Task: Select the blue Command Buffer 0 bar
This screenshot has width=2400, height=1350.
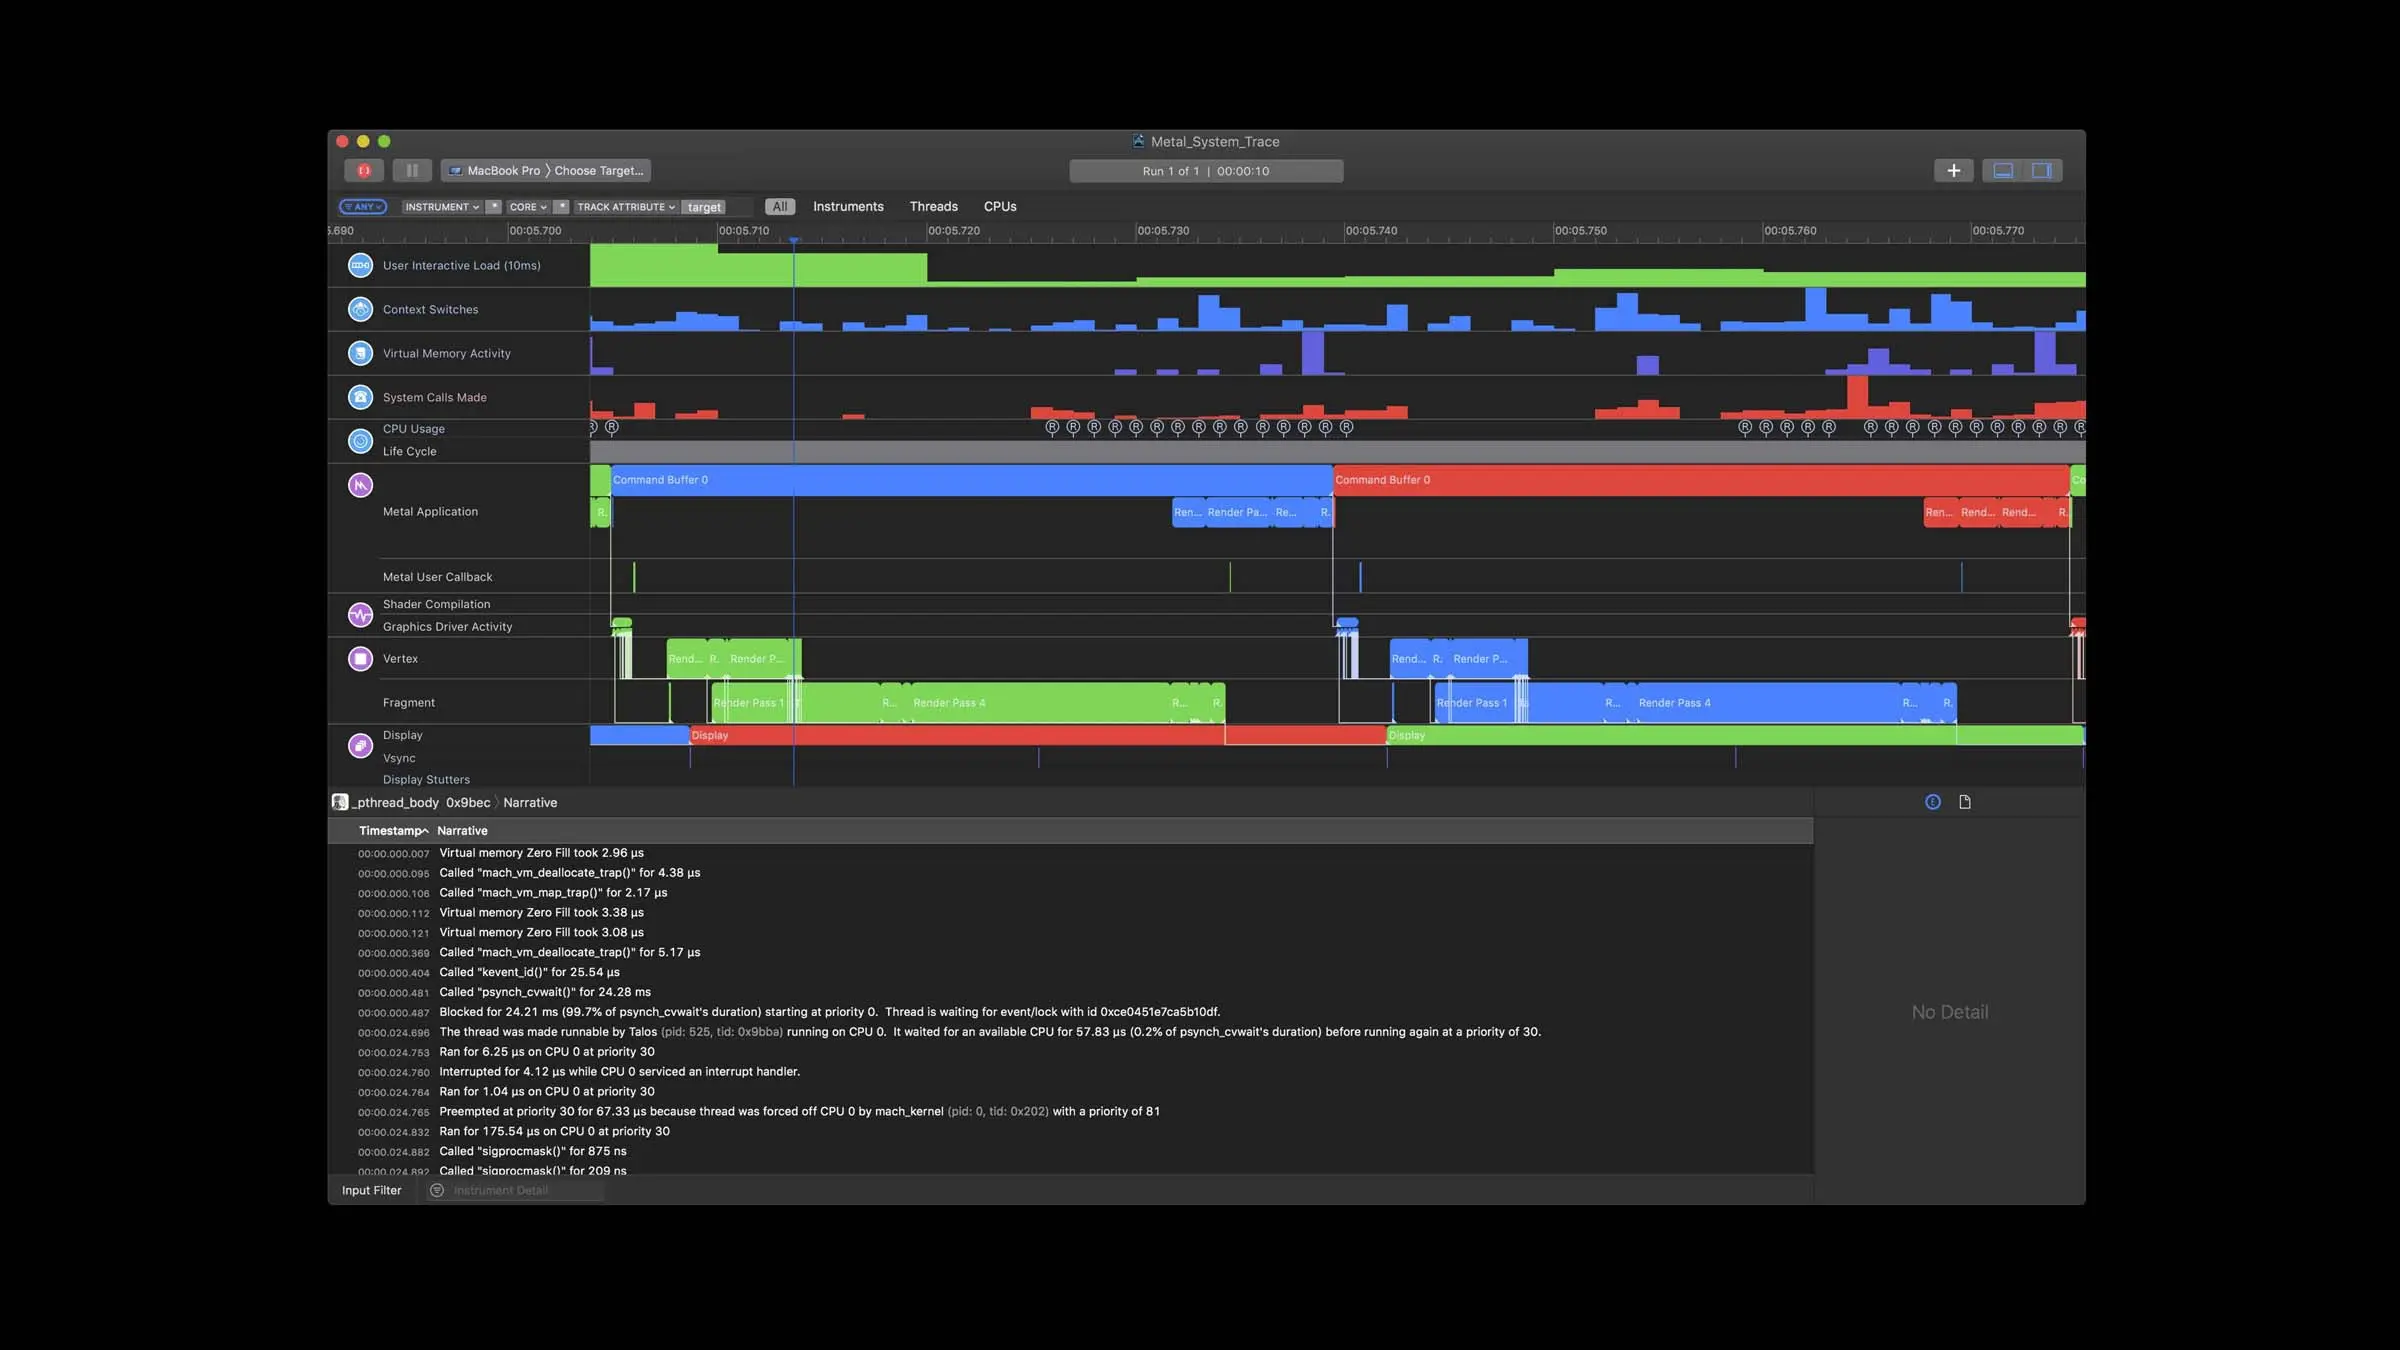Action: [971, 480]
